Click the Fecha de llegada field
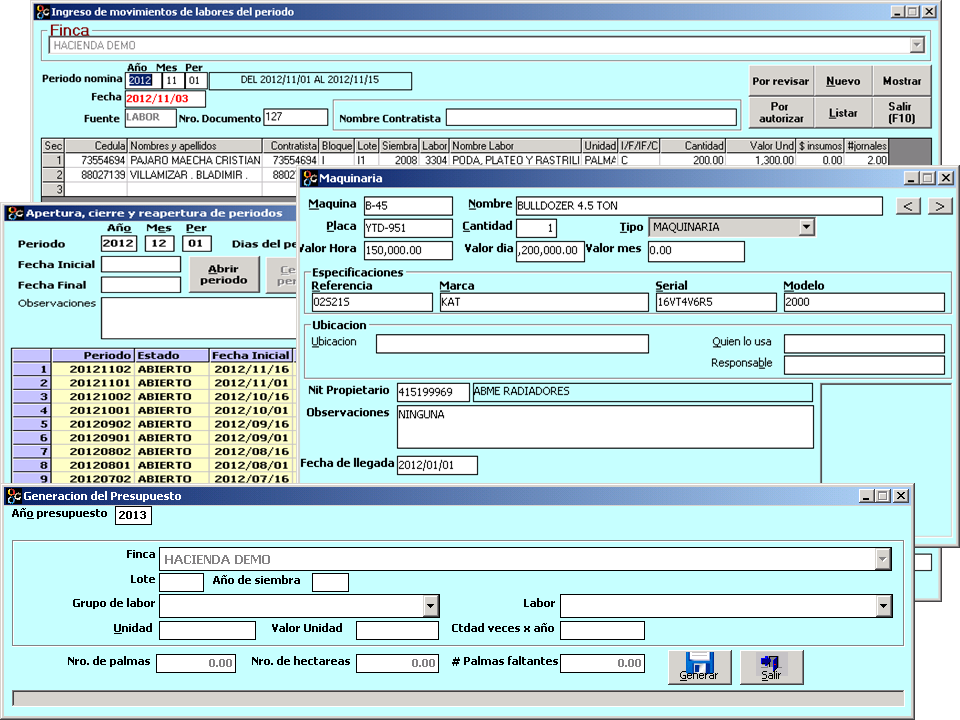Screen dimensions: 960x720 point(437,465)
